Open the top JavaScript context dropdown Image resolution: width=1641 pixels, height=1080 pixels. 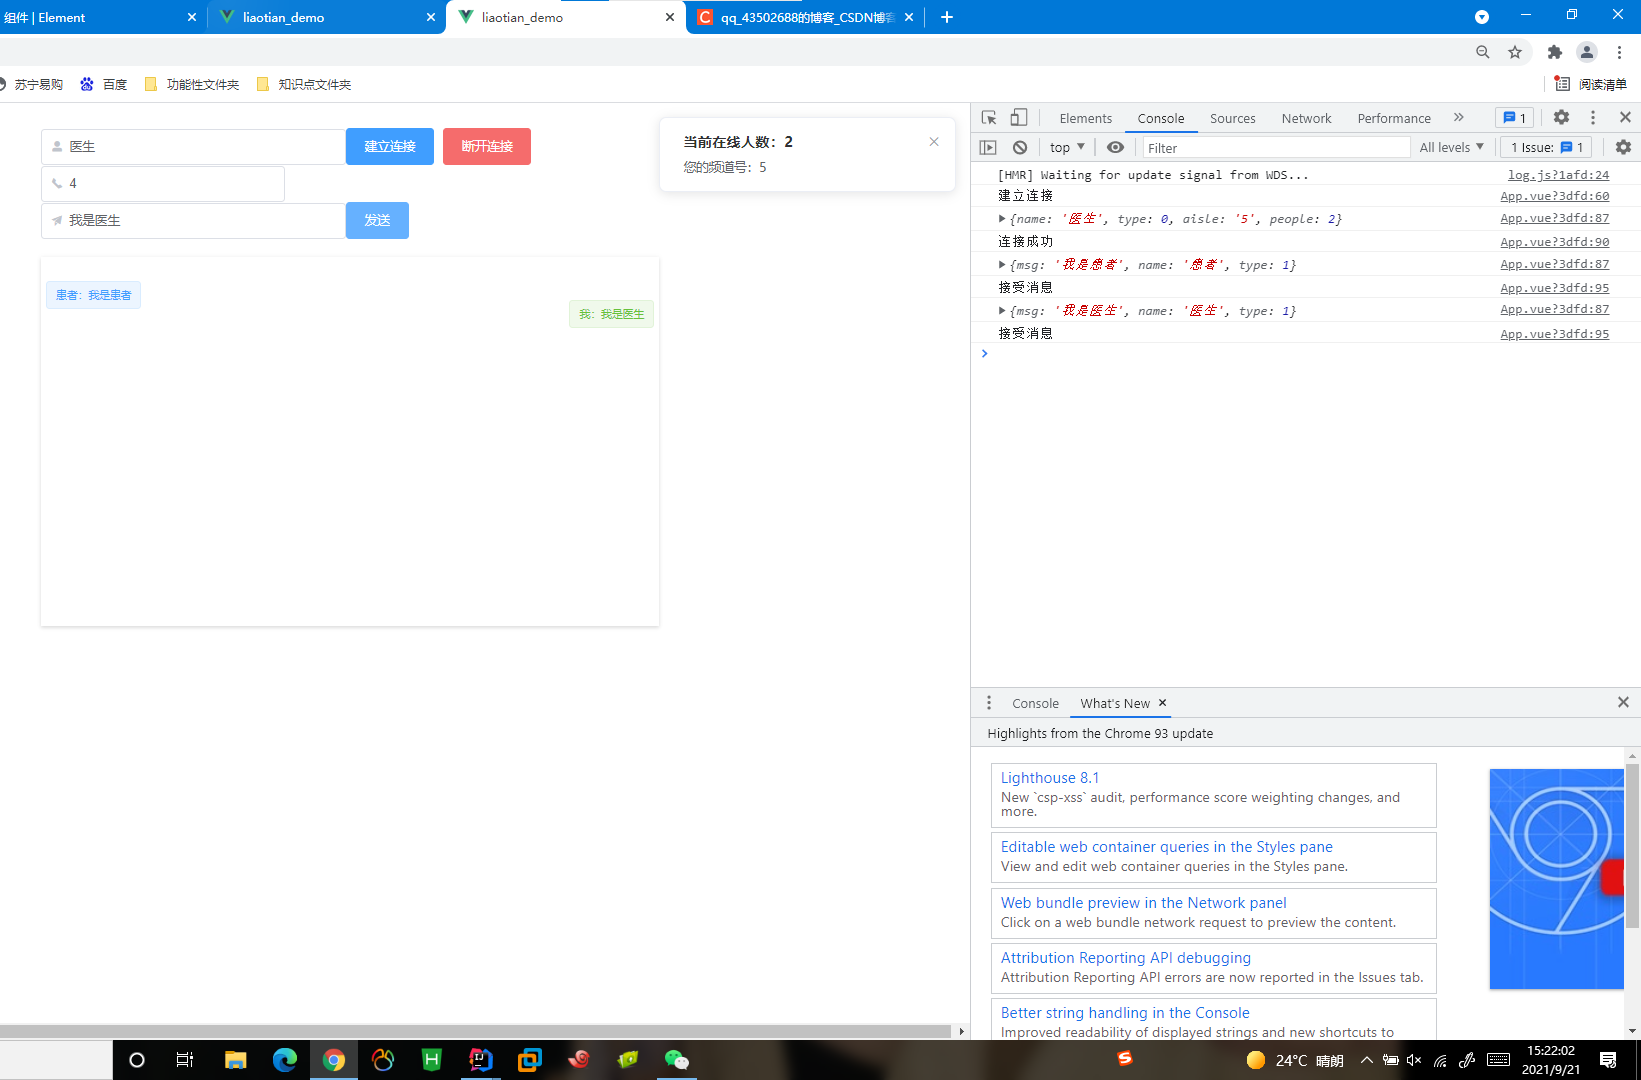coord(1067,147)
